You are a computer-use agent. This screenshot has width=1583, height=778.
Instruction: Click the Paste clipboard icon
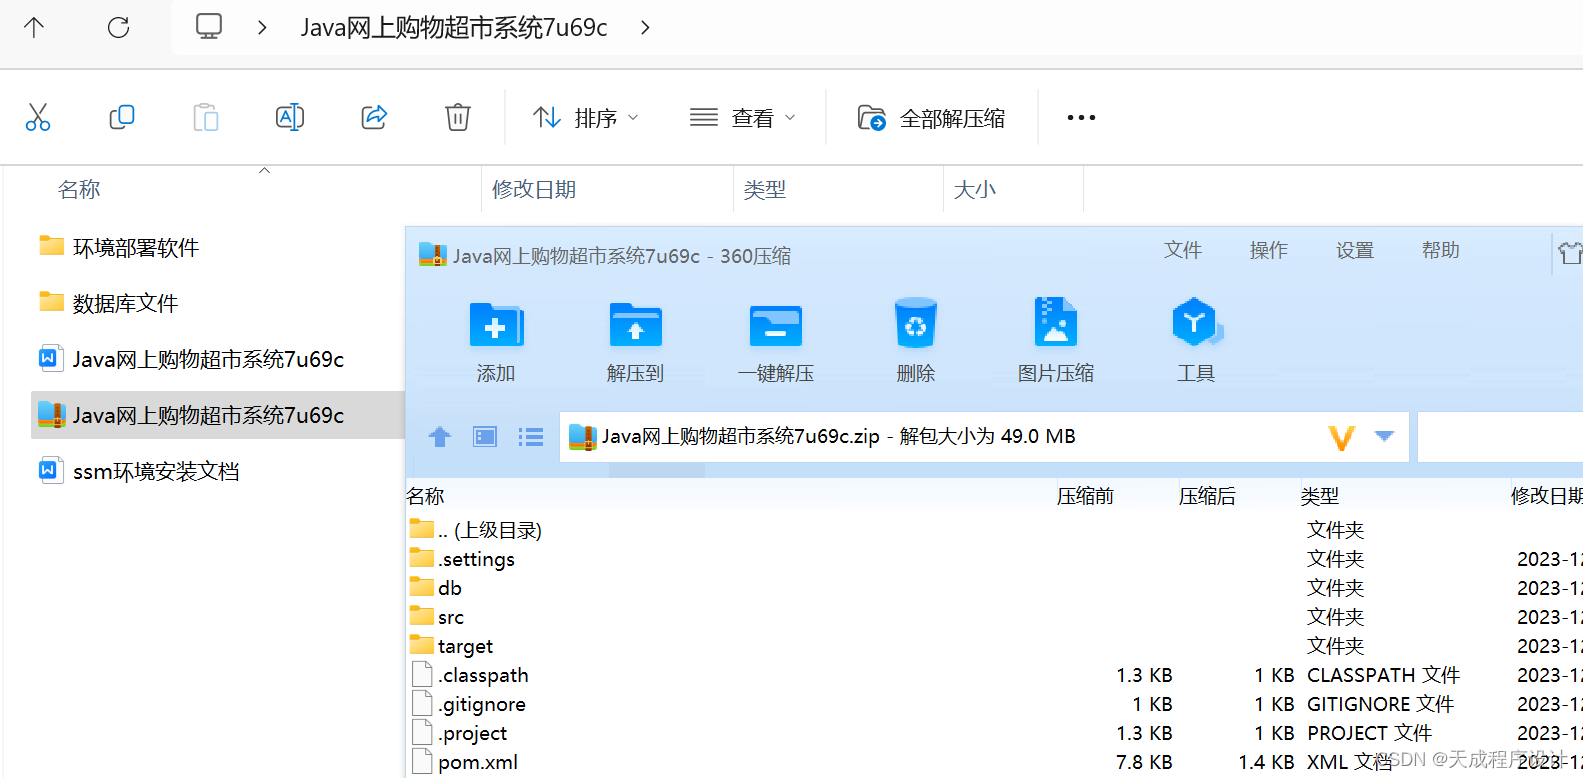206,117
